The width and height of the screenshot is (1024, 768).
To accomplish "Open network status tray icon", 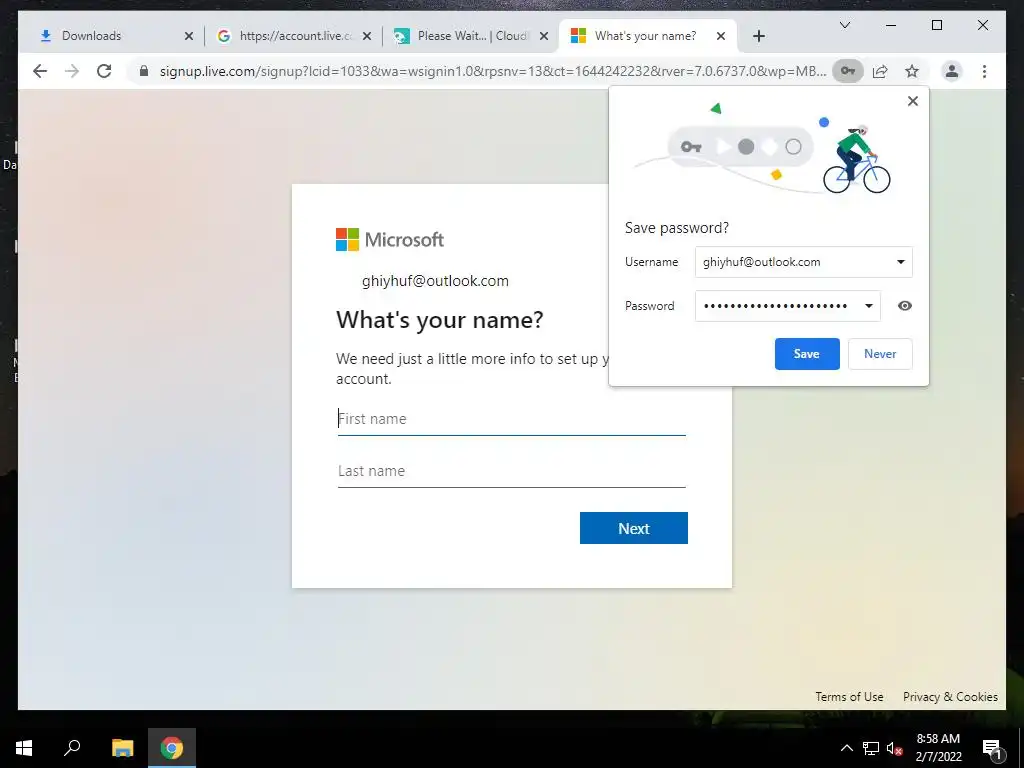I will (871, 748).
